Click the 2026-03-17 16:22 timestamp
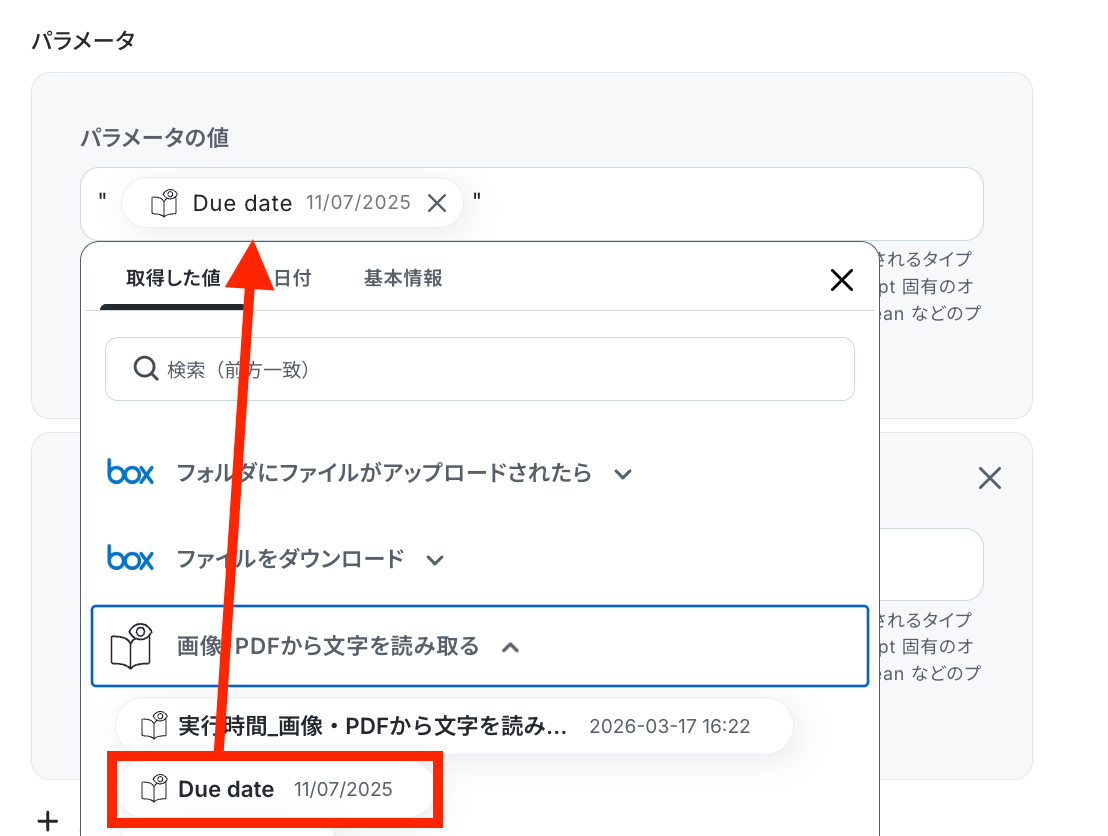The image size is (1108, 836). coord(669,726)
